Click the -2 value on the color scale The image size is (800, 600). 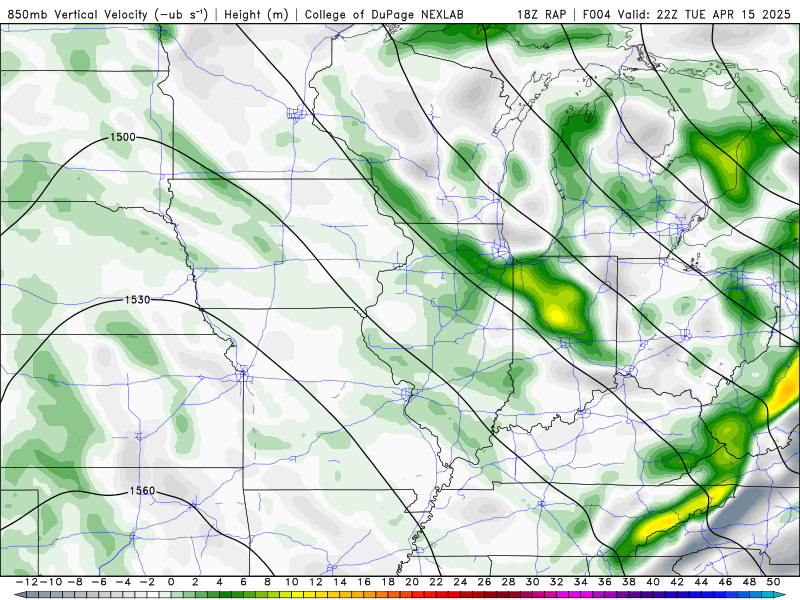tap(146, 582)
